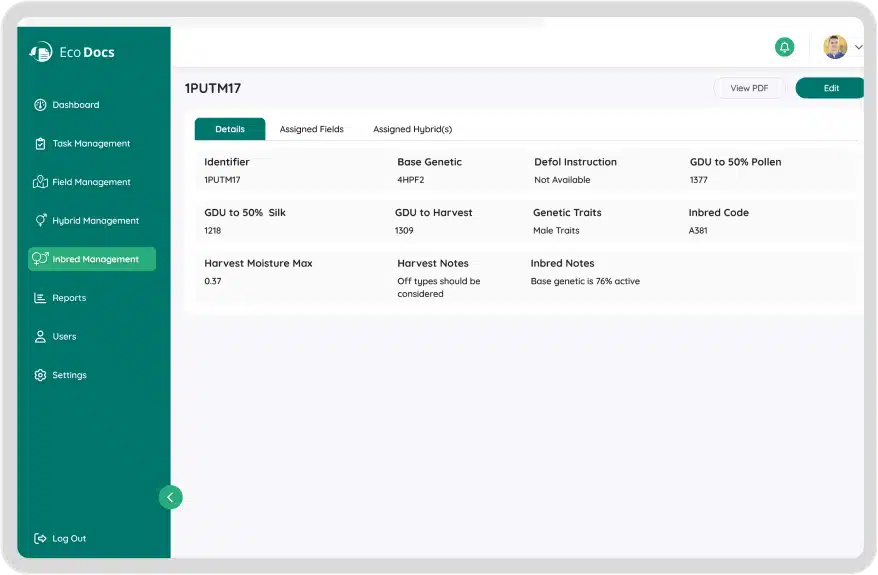The height and width of the screenshot is (575, 878).
Task: Open the Reports menu item
Action: pyautogui.click(x=69, y=298)
